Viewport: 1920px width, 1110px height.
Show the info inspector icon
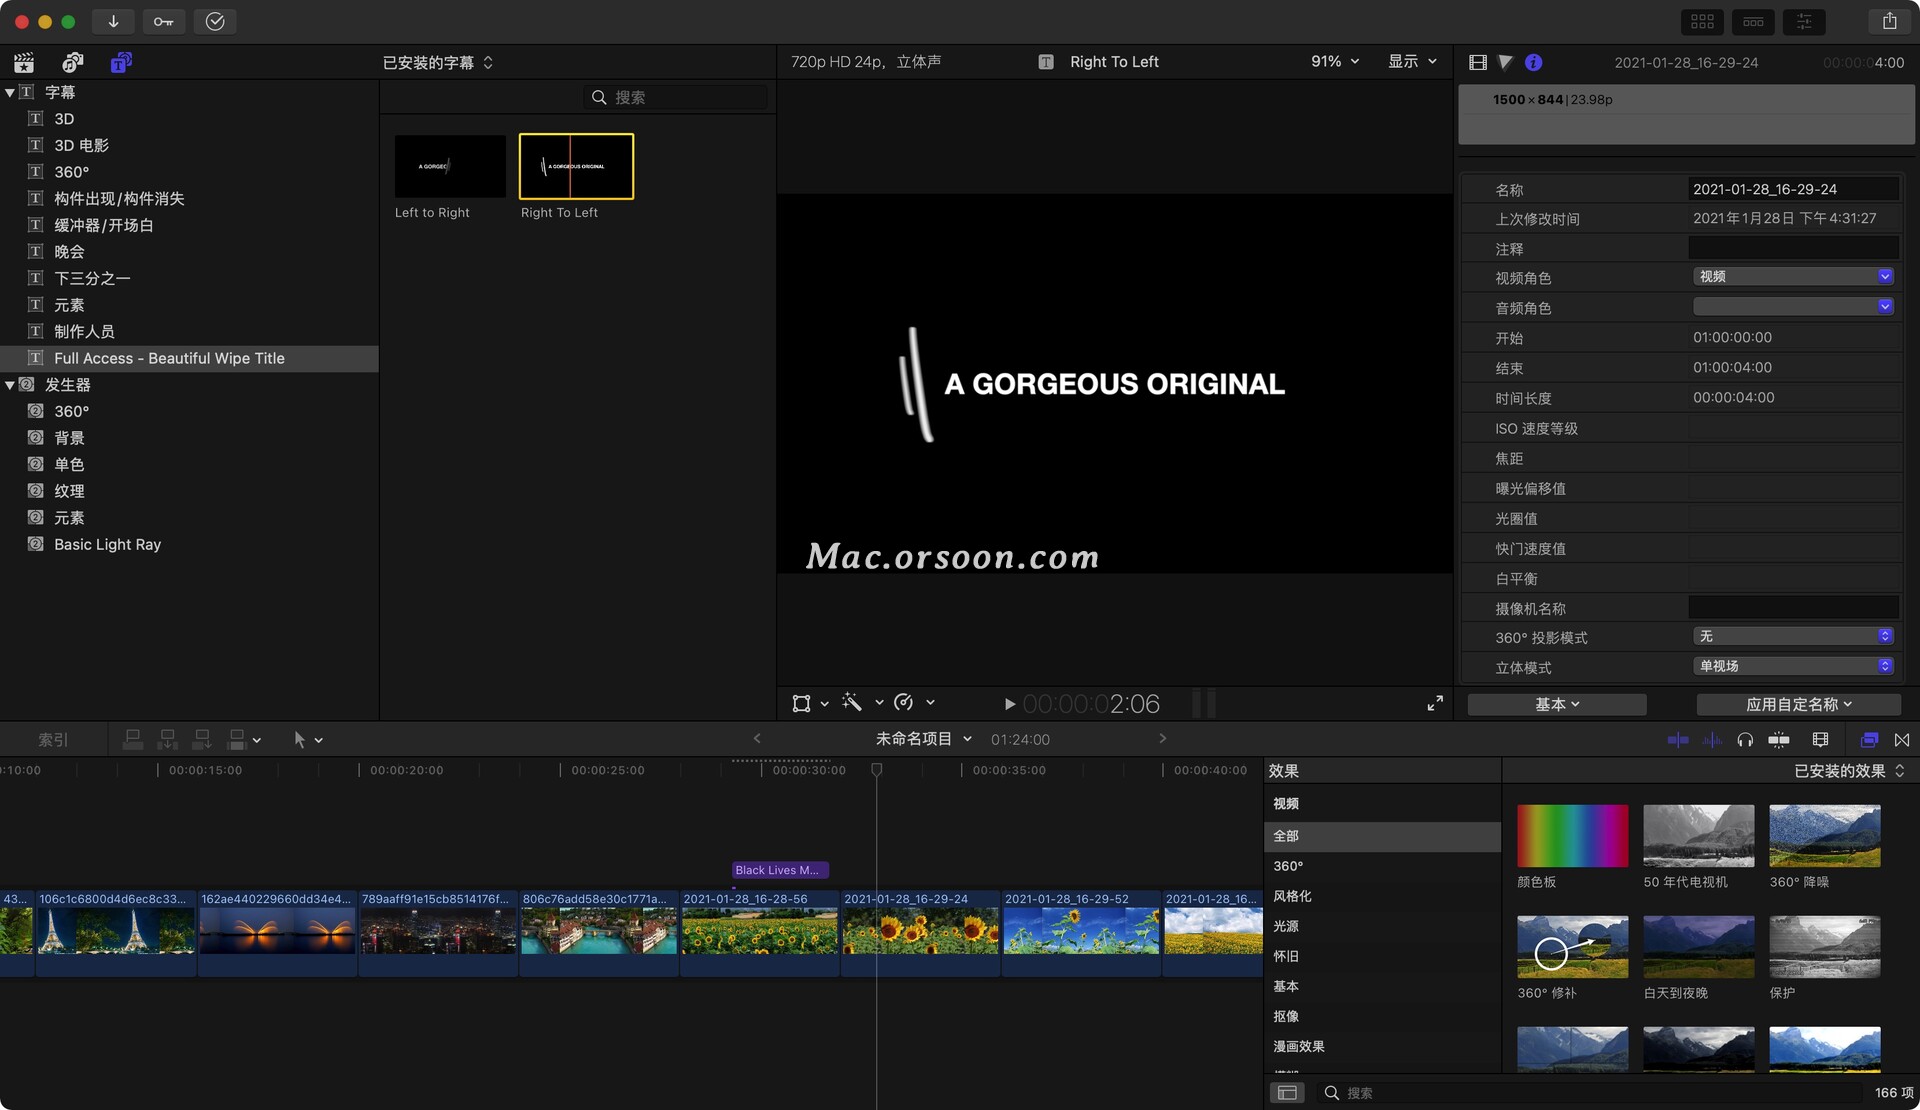click(x=1533, y=62)
